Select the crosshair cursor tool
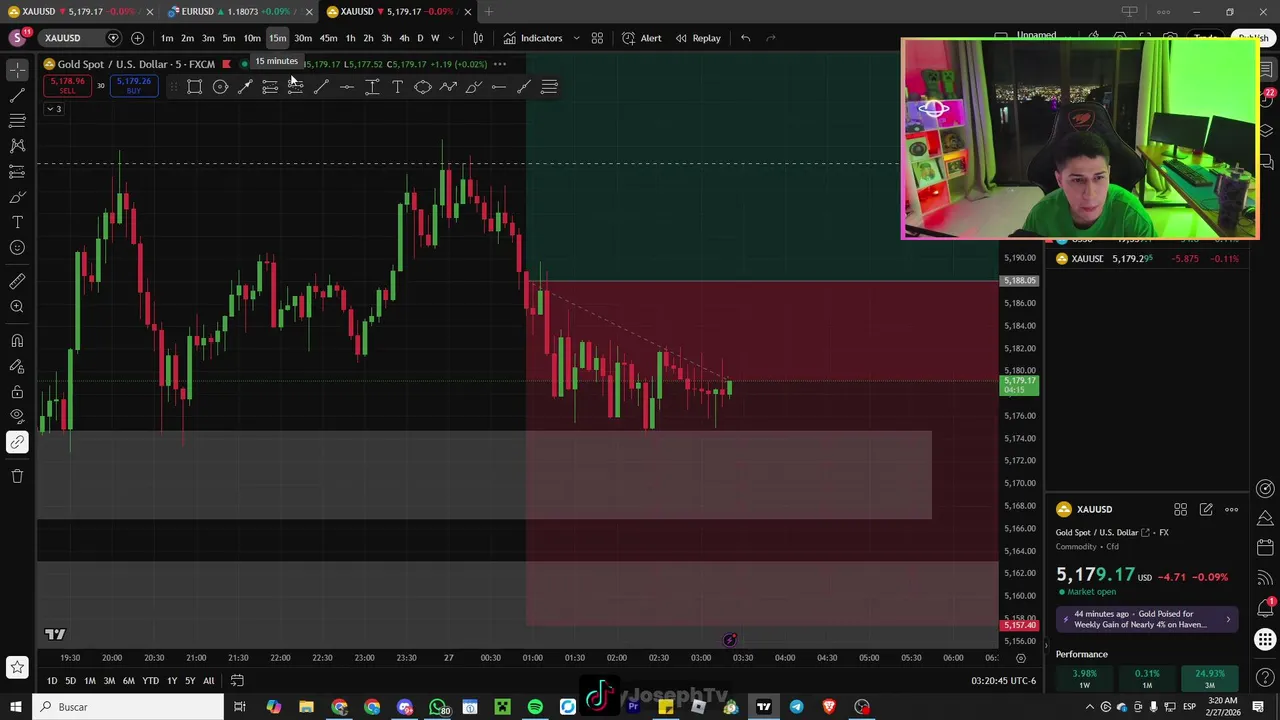The width and height of the screenshot is (1280, 720). pyautogui.click(x=17, y=69)
